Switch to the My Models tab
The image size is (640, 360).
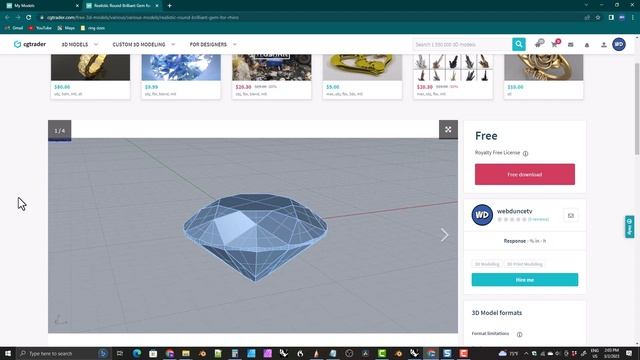click(41, 6)
